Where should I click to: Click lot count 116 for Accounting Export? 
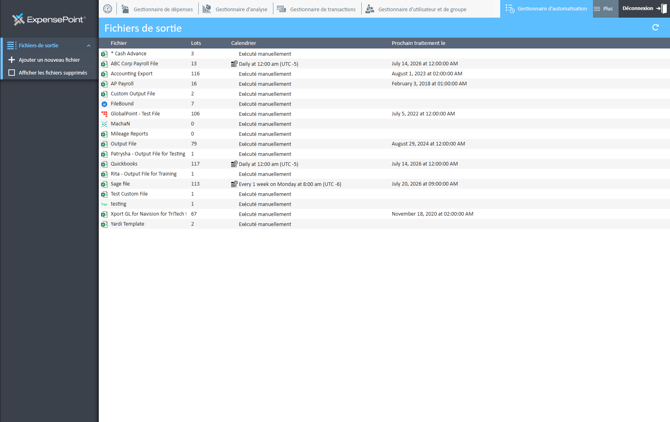[195, 73]
